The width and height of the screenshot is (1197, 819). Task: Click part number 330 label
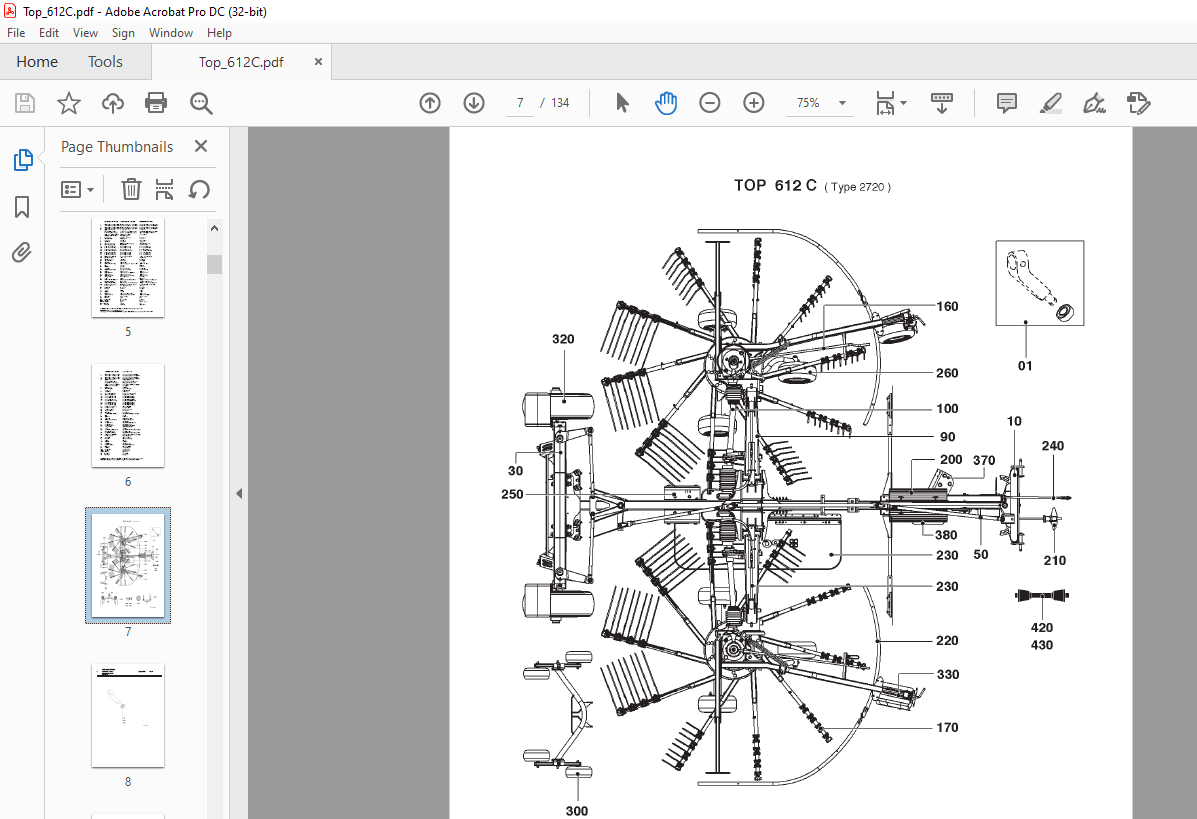(948, 674)
